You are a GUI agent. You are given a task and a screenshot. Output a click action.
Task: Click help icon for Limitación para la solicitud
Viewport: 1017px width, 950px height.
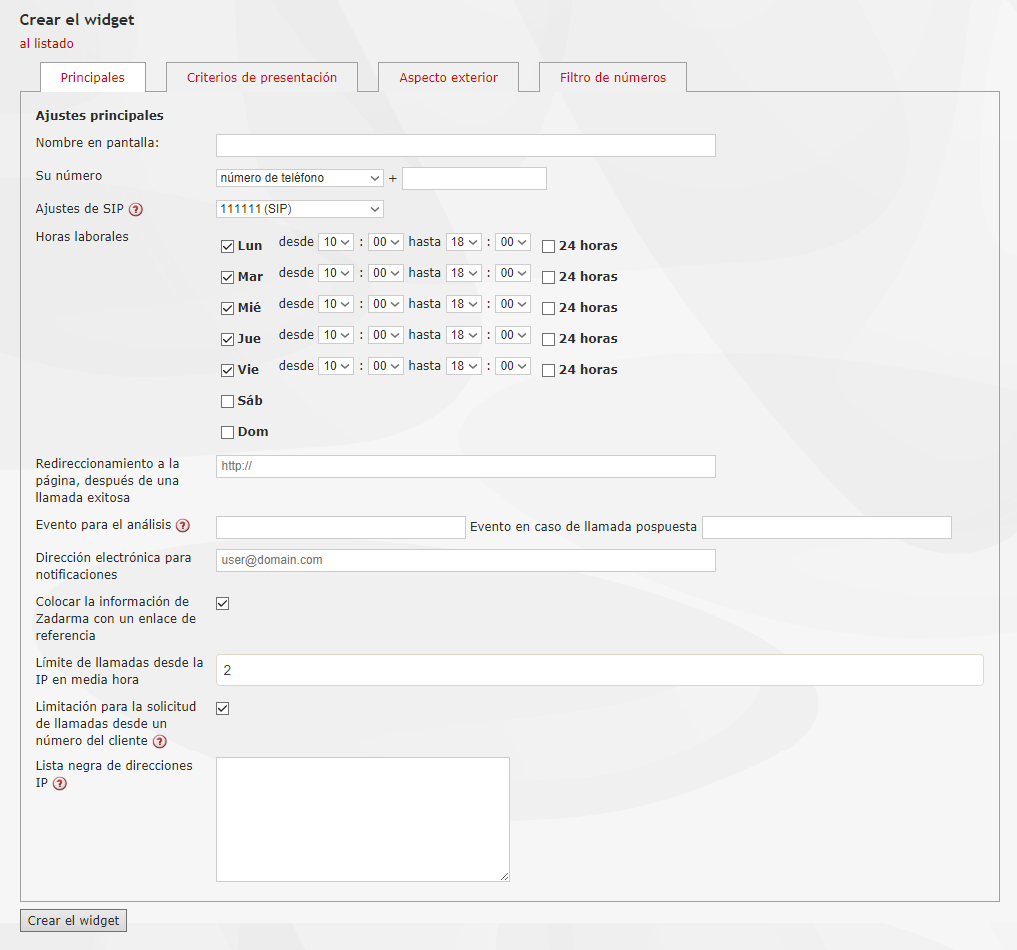[x=160, y=741]
